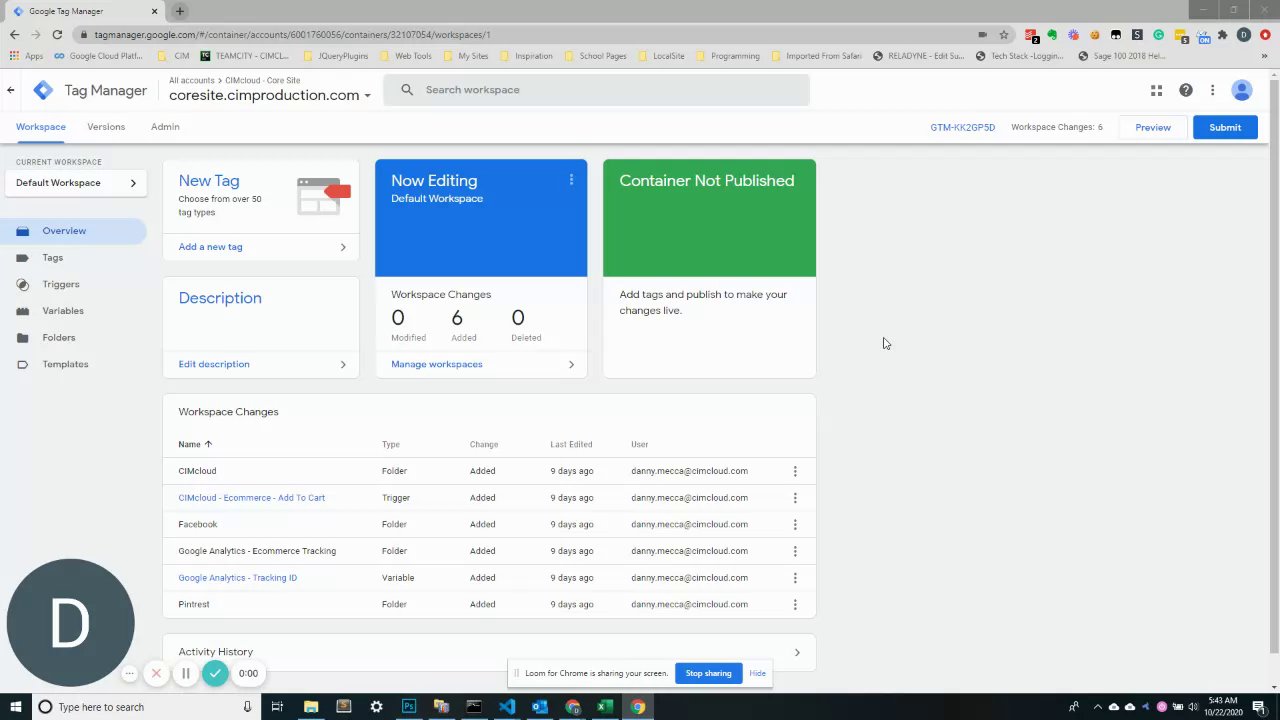Open the Inspiration bookmarks folder
This screenshot has width=1280, height=720.
click(526, 56)
